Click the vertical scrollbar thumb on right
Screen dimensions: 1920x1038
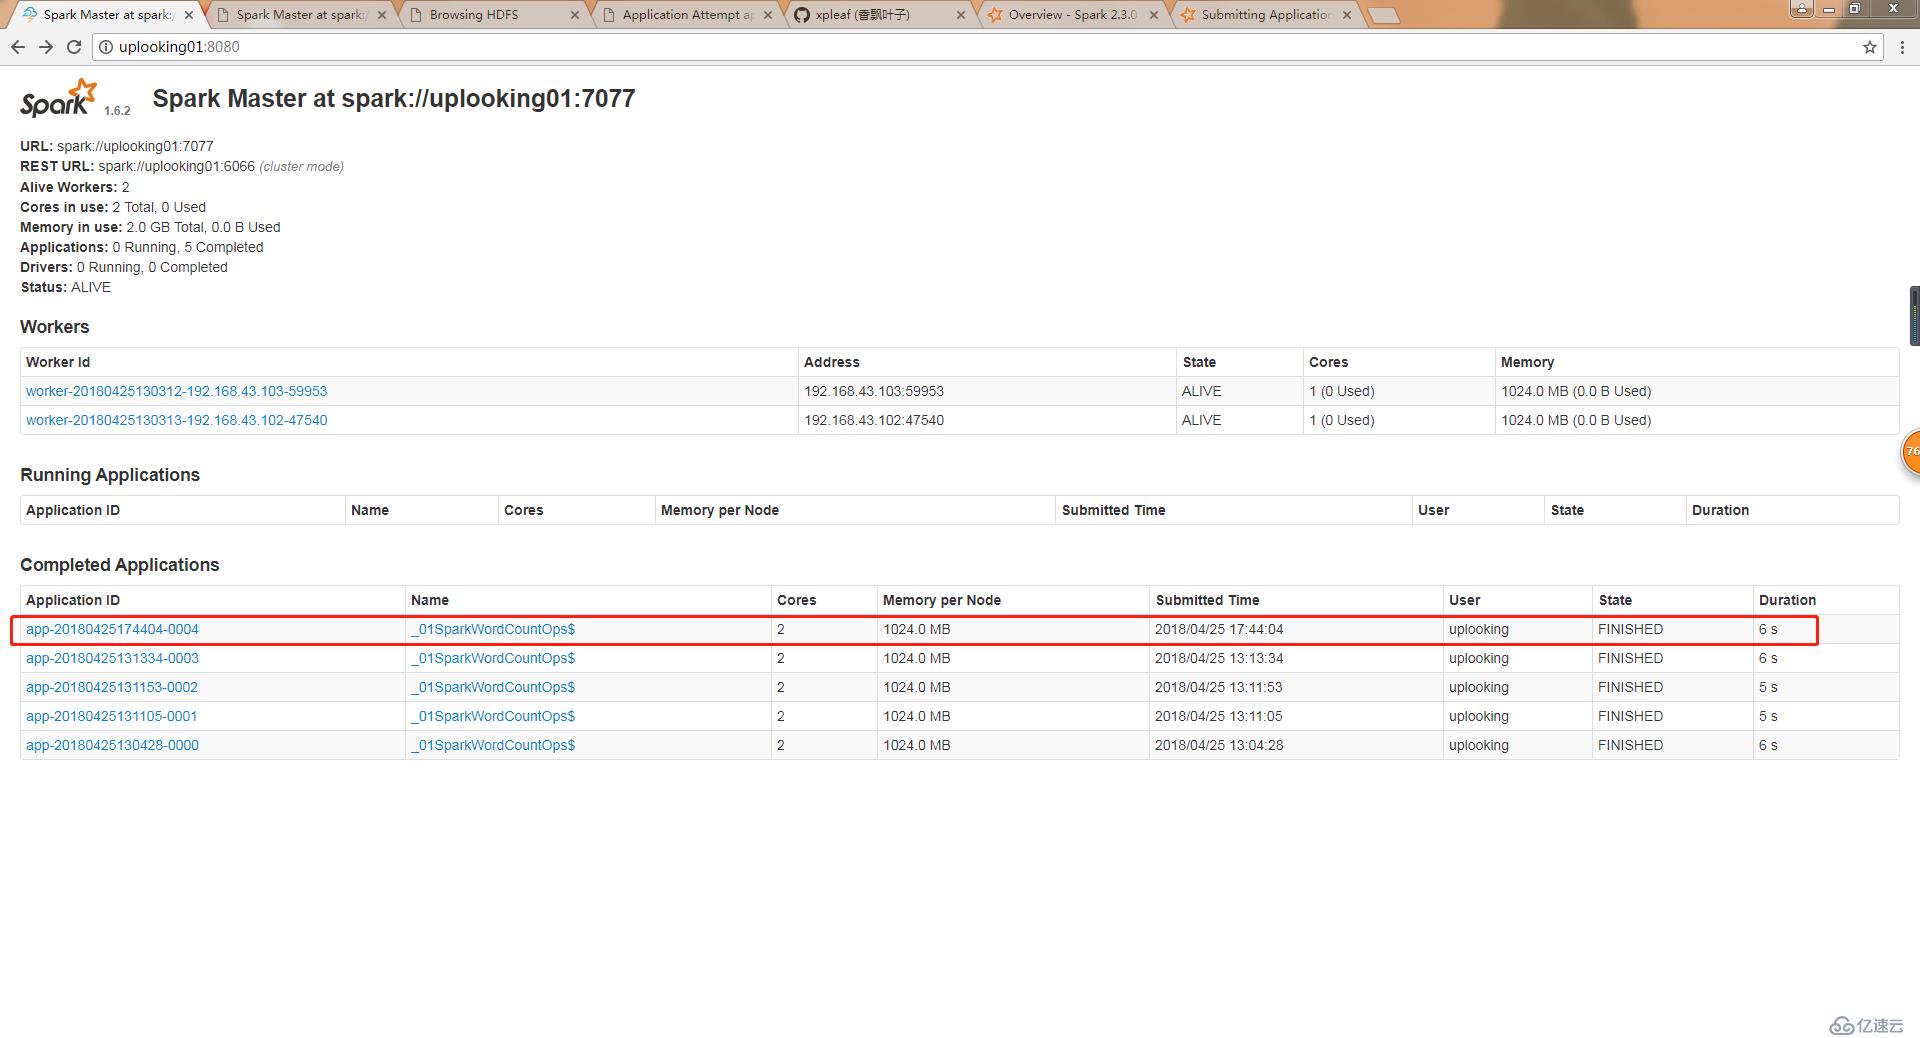(x=1915, y=315)
